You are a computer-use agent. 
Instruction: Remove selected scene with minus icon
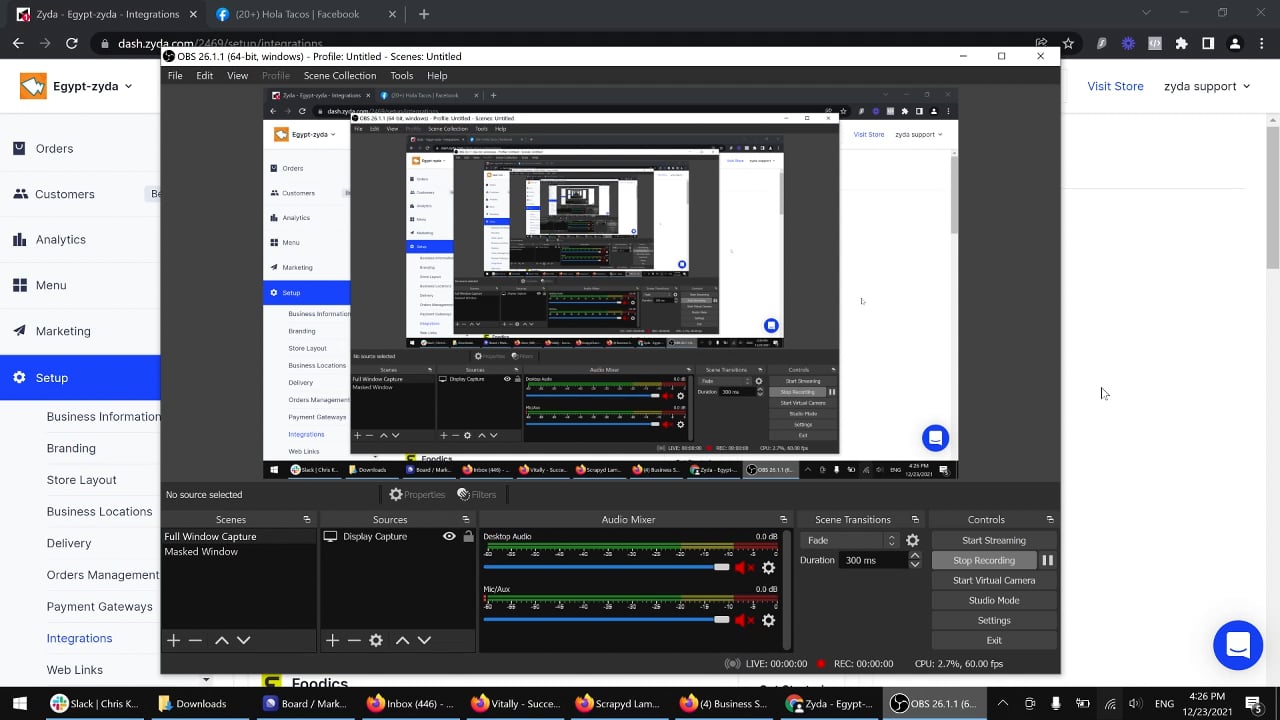[195, 640]
